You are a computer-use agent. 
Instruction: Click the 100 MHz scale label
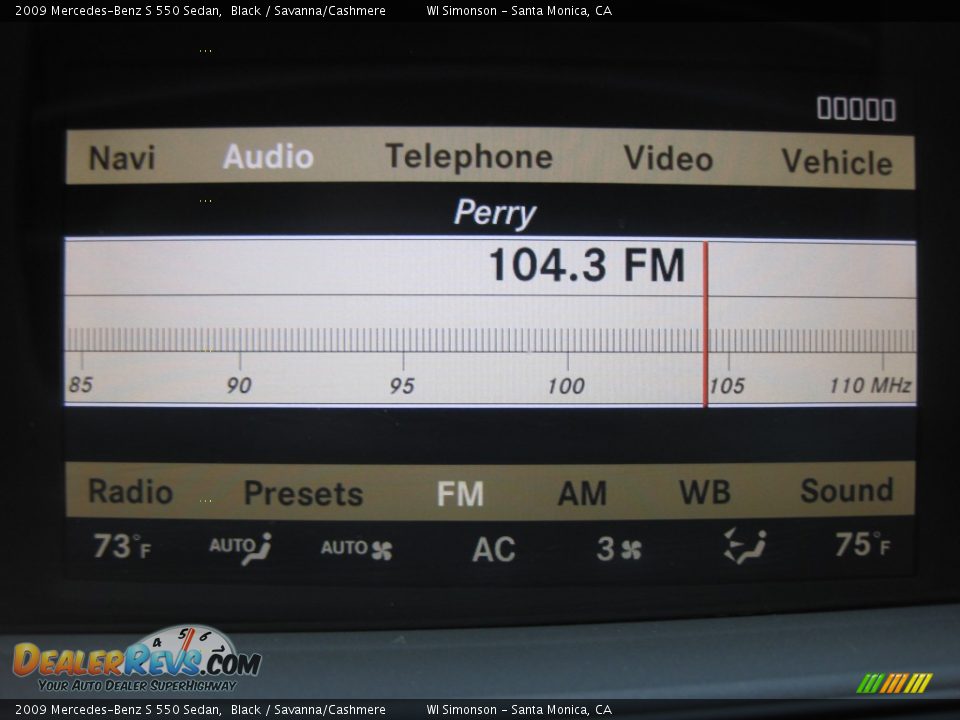click(566, 386)
